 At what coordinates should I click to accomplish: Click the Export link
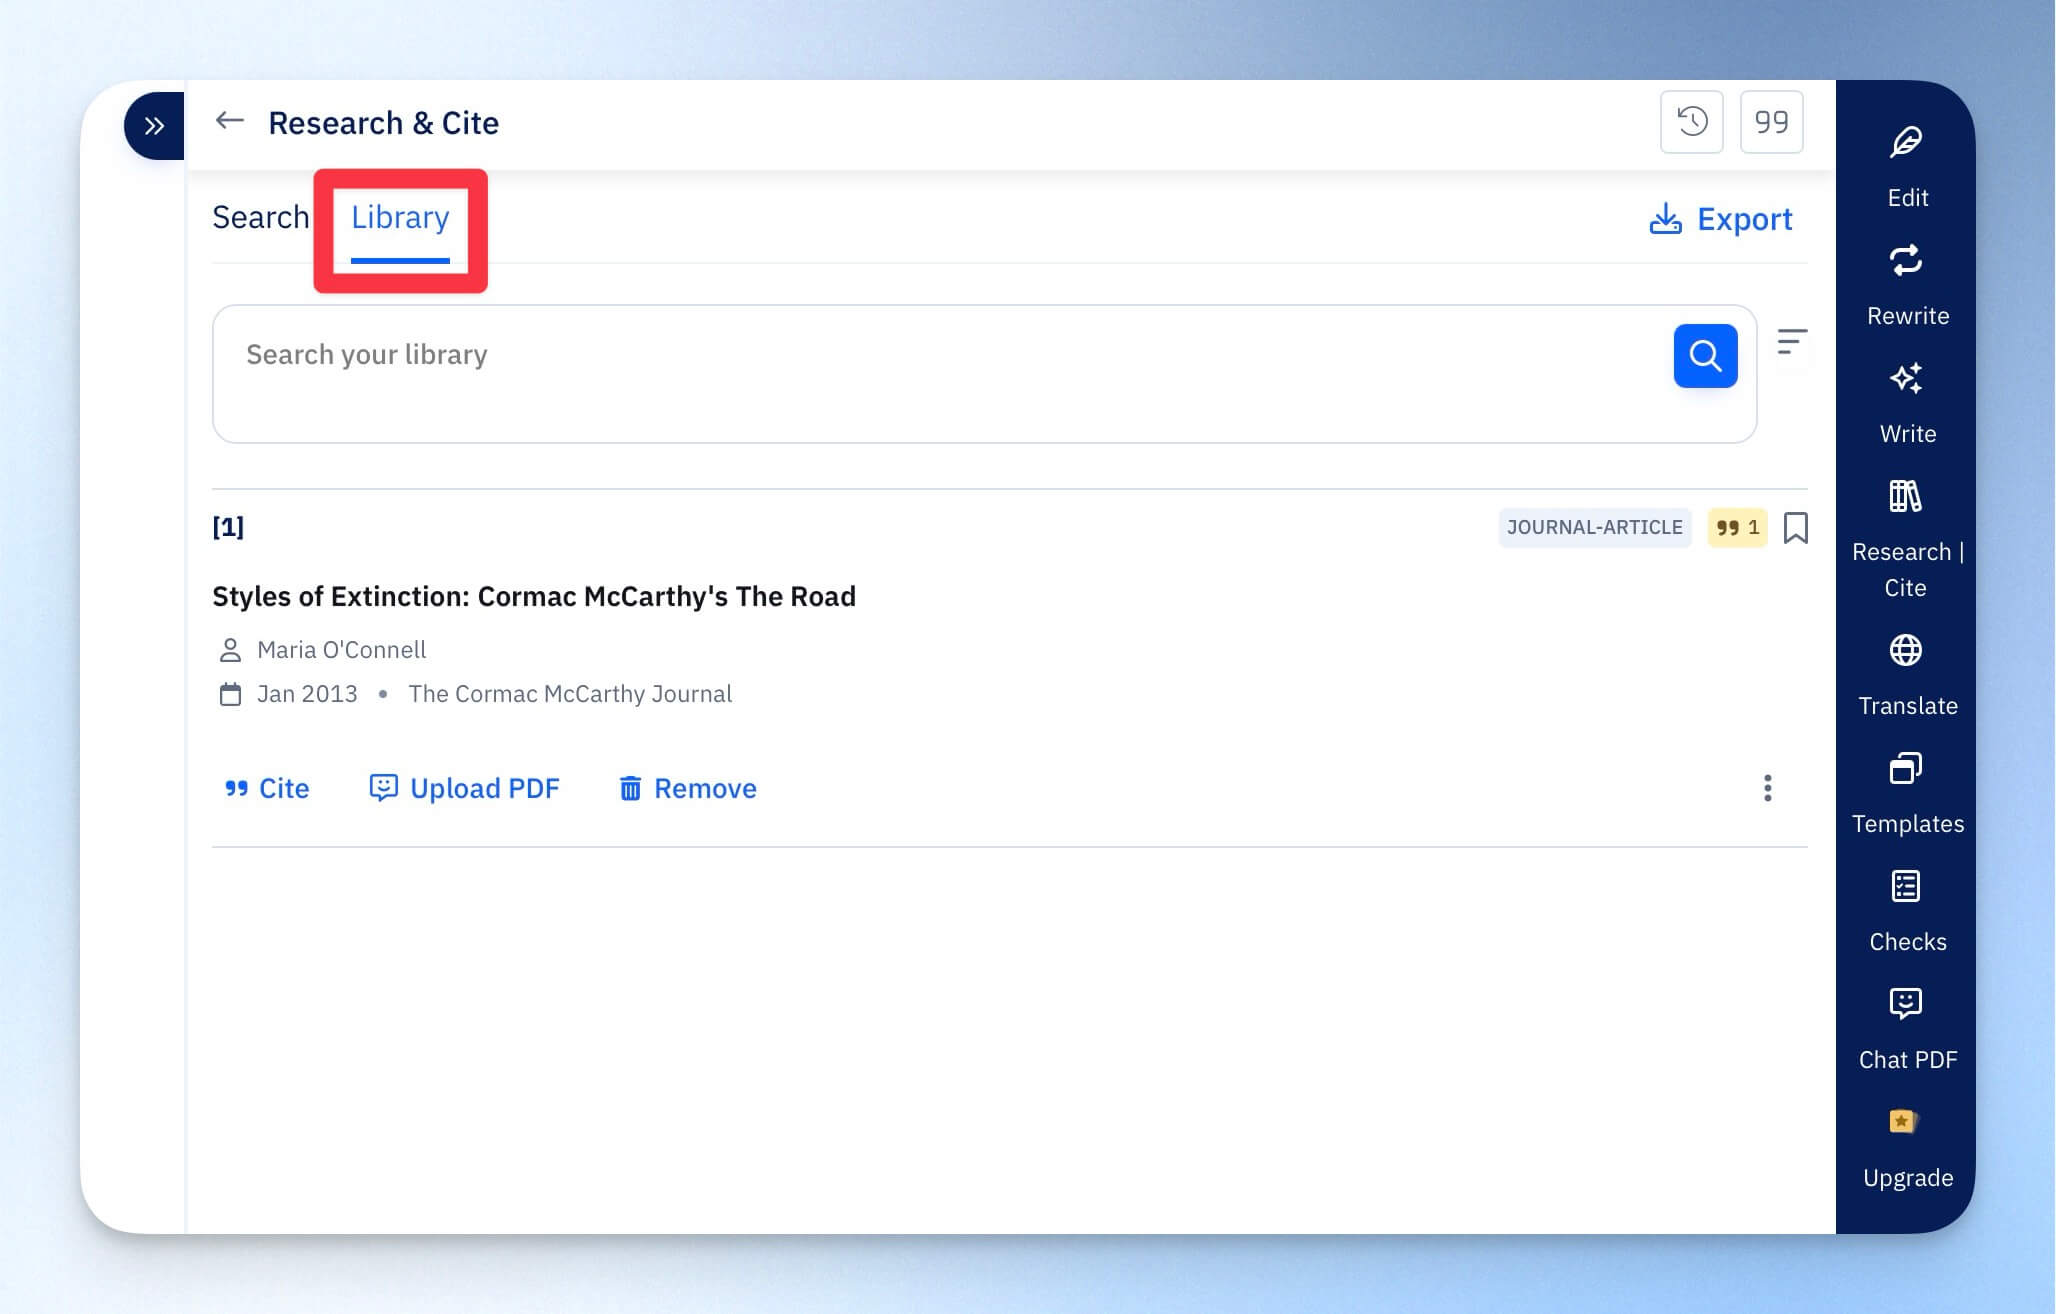(x=1721, y=219)
